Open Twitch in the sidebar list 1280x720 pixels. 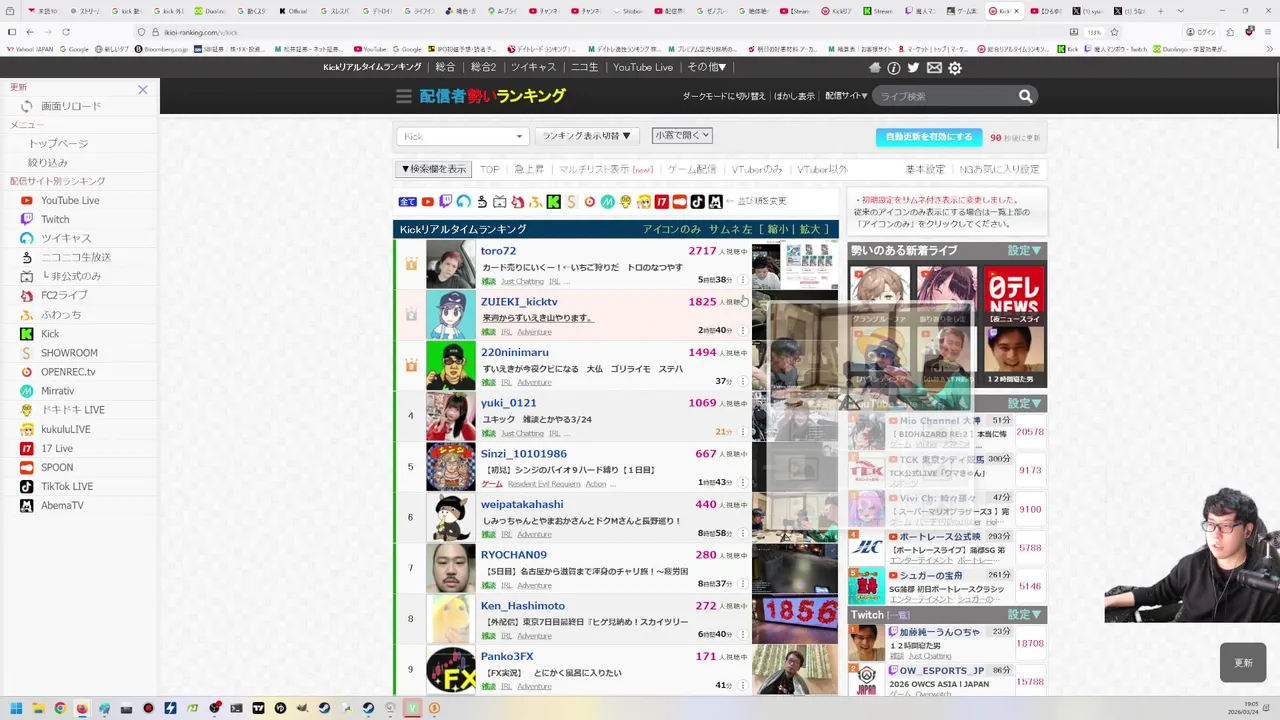[55, 219]
